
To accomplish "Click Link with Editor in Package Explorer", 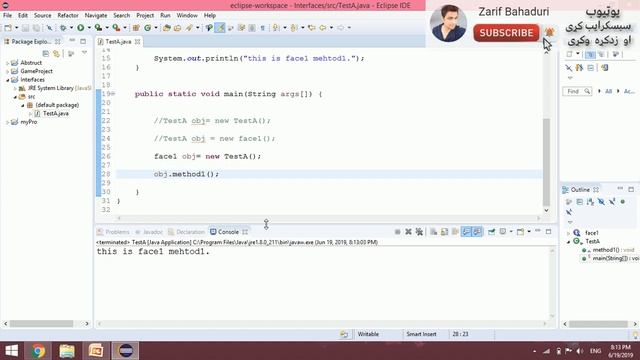I will (x=56, y=53).
